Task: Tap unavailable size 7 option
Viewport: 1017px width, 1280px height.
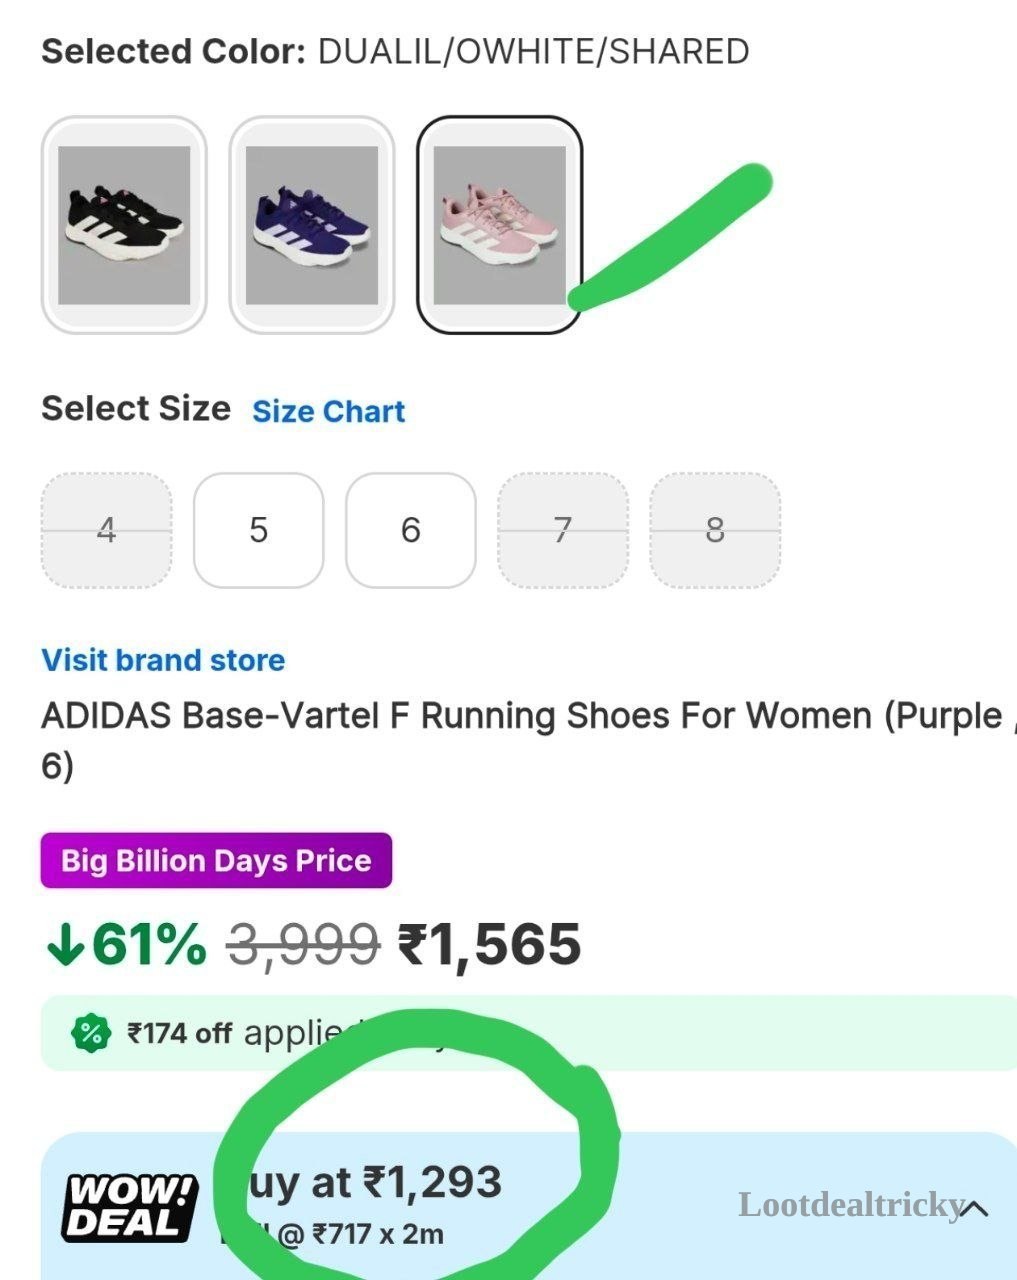Action: click(x=563, y=530)
